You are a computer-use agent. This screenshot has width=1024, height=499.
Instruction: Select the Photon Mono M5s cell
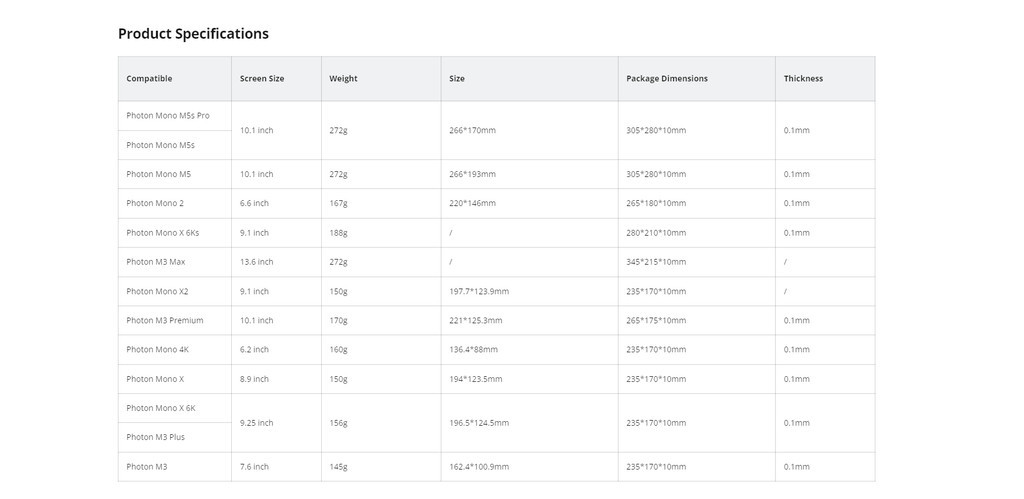174,145
